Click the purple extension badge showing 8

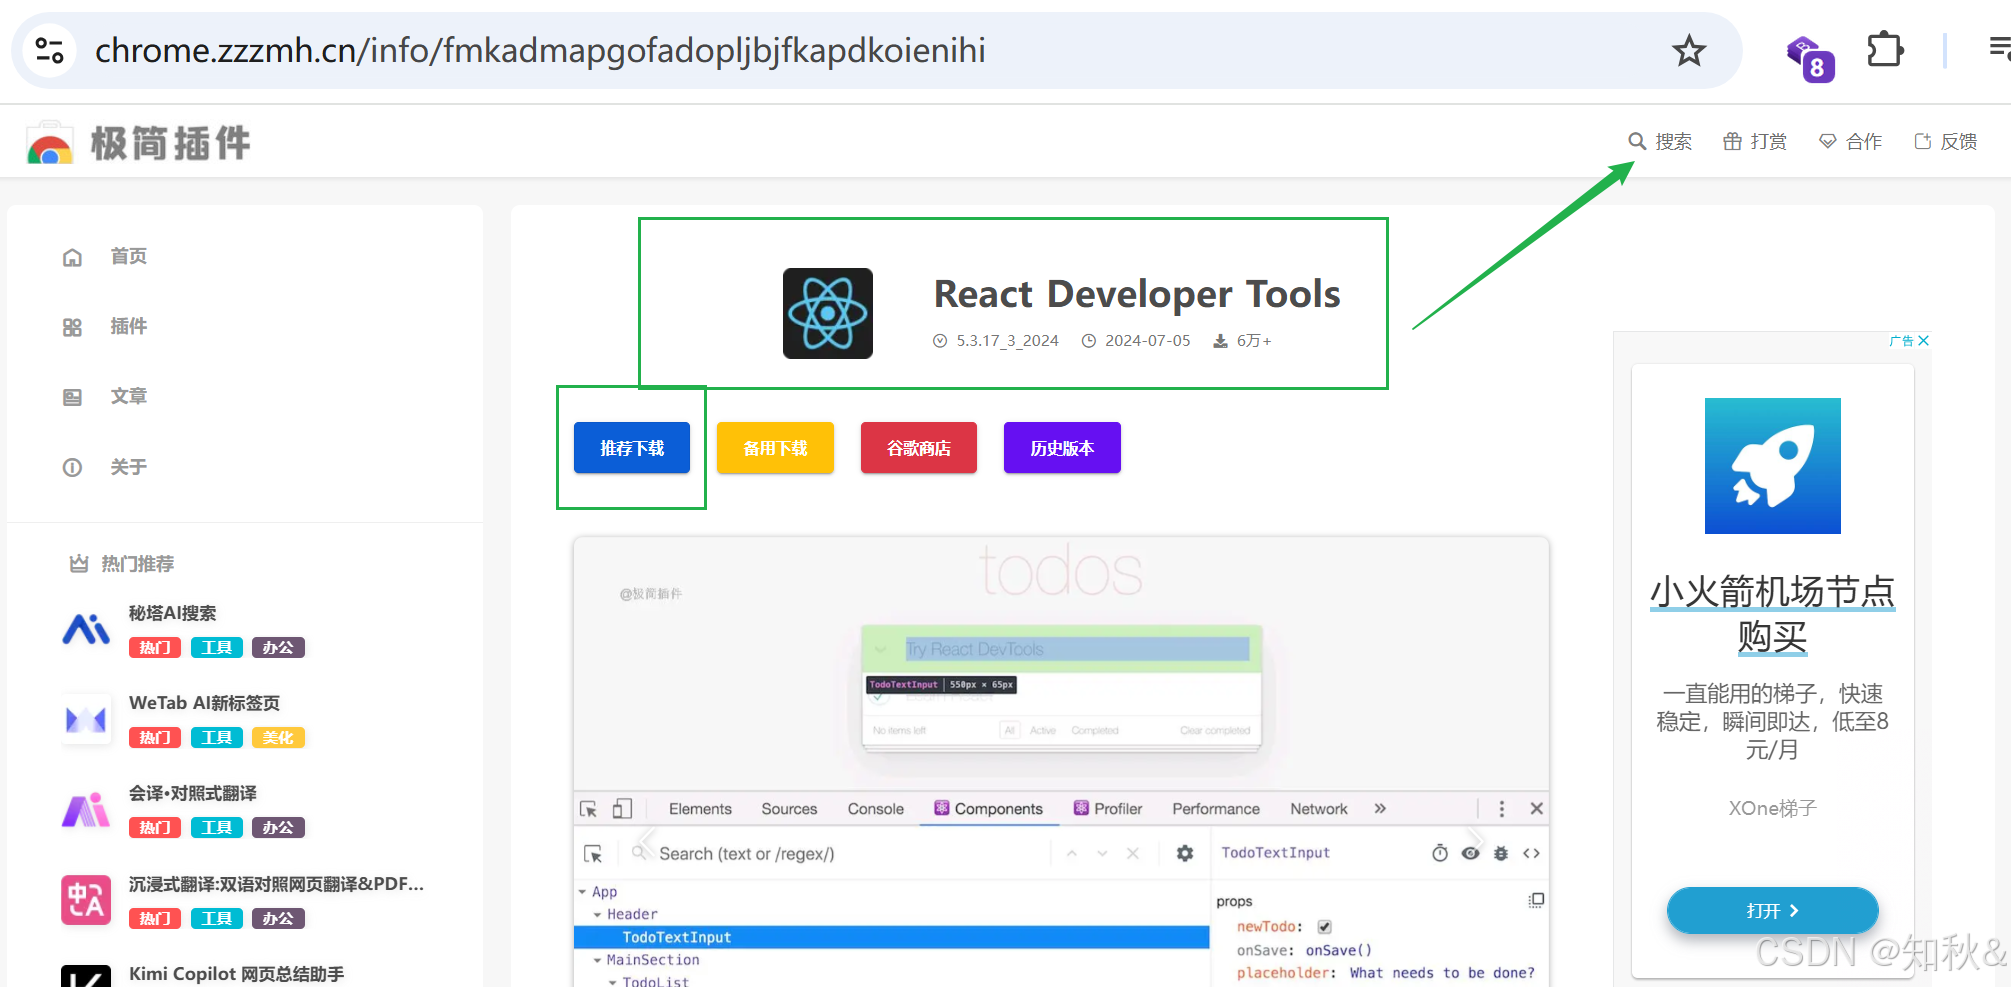click(x=1810, y=59)
